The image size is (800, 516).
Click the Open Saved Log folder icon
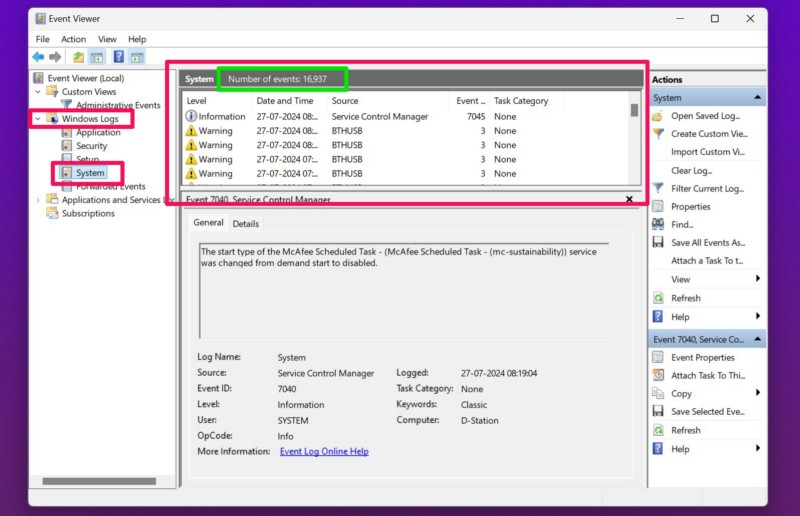[658, 116]
